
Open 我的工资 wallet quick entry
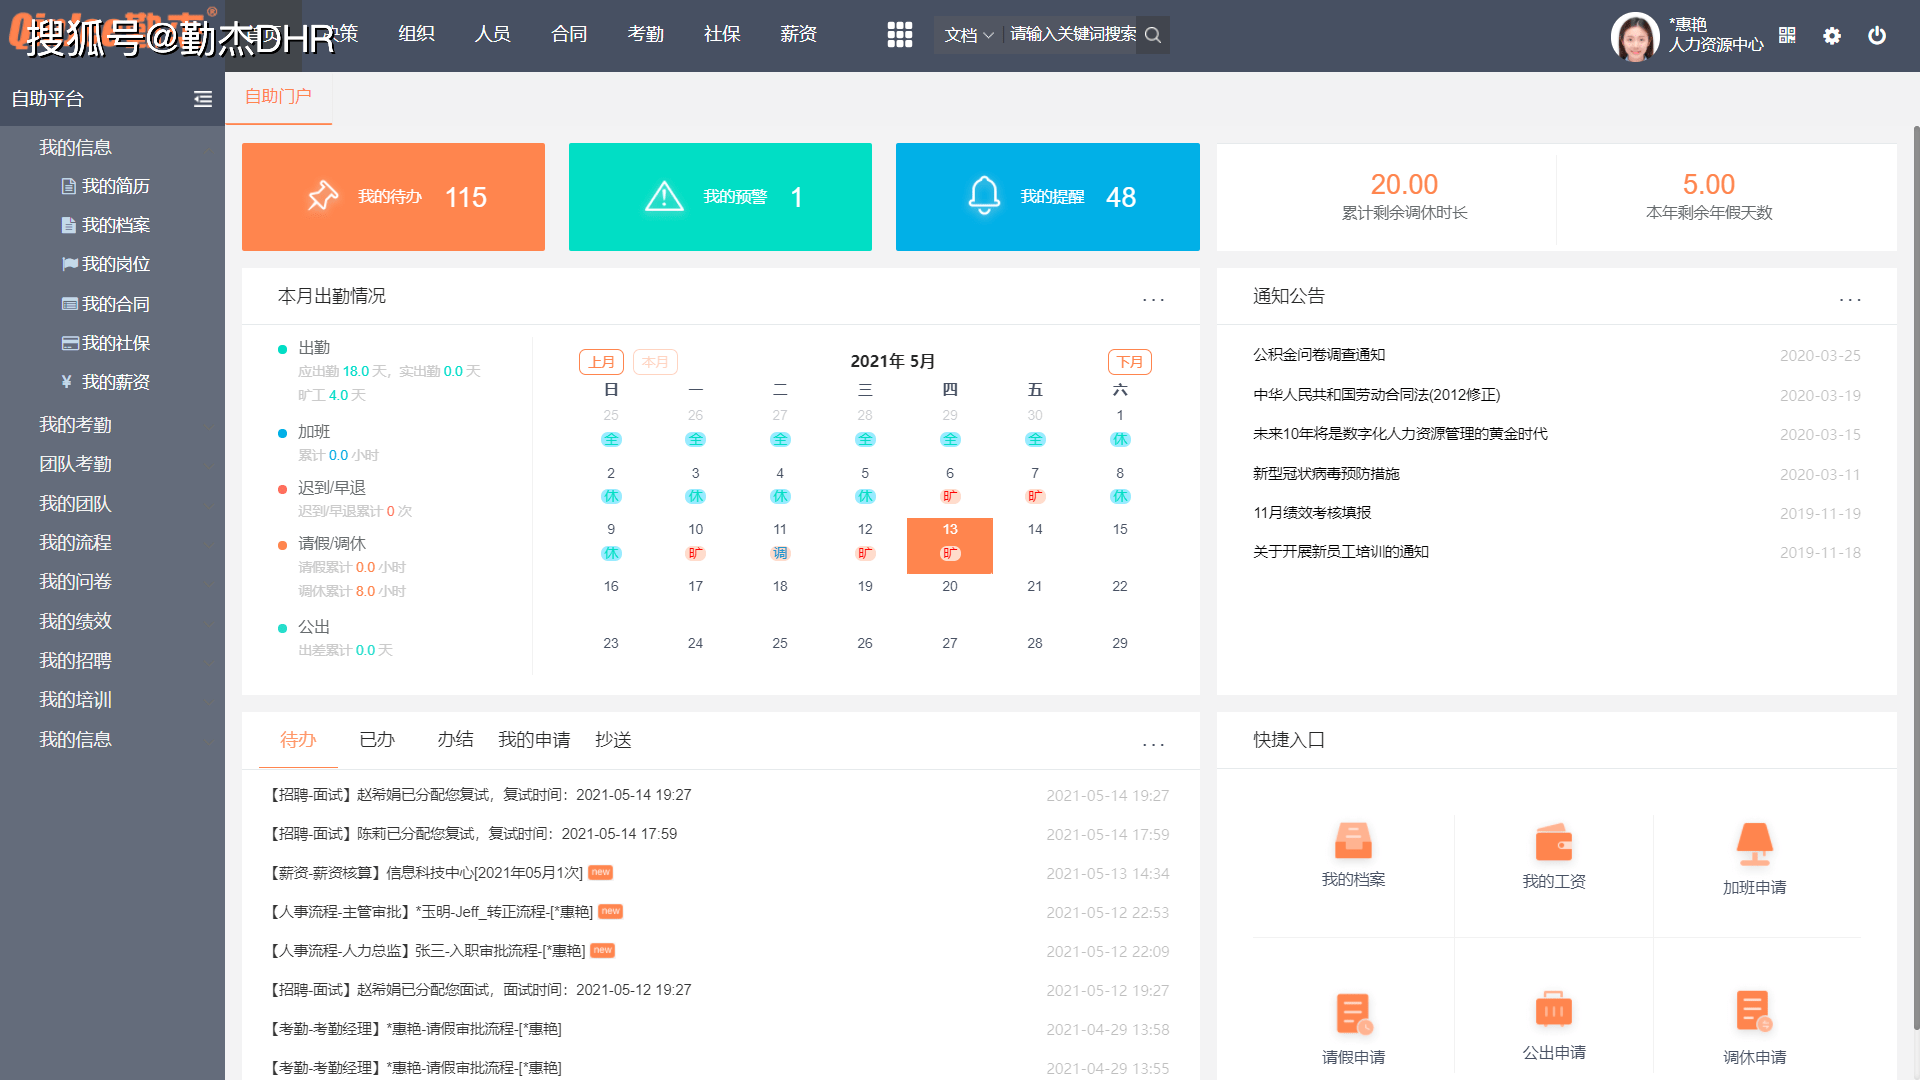1553,843
